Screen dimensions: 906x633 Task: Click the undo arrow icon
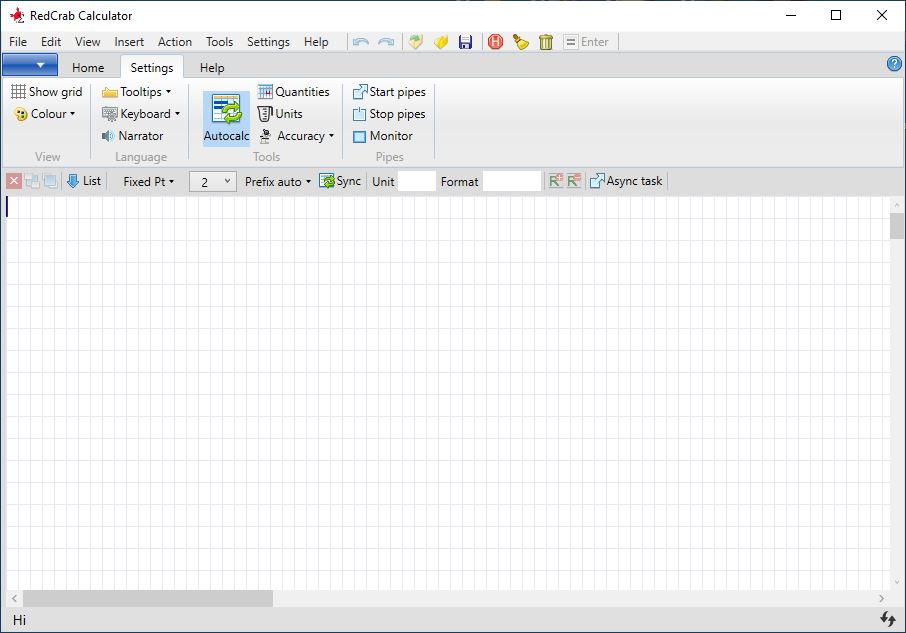[361, 42]
